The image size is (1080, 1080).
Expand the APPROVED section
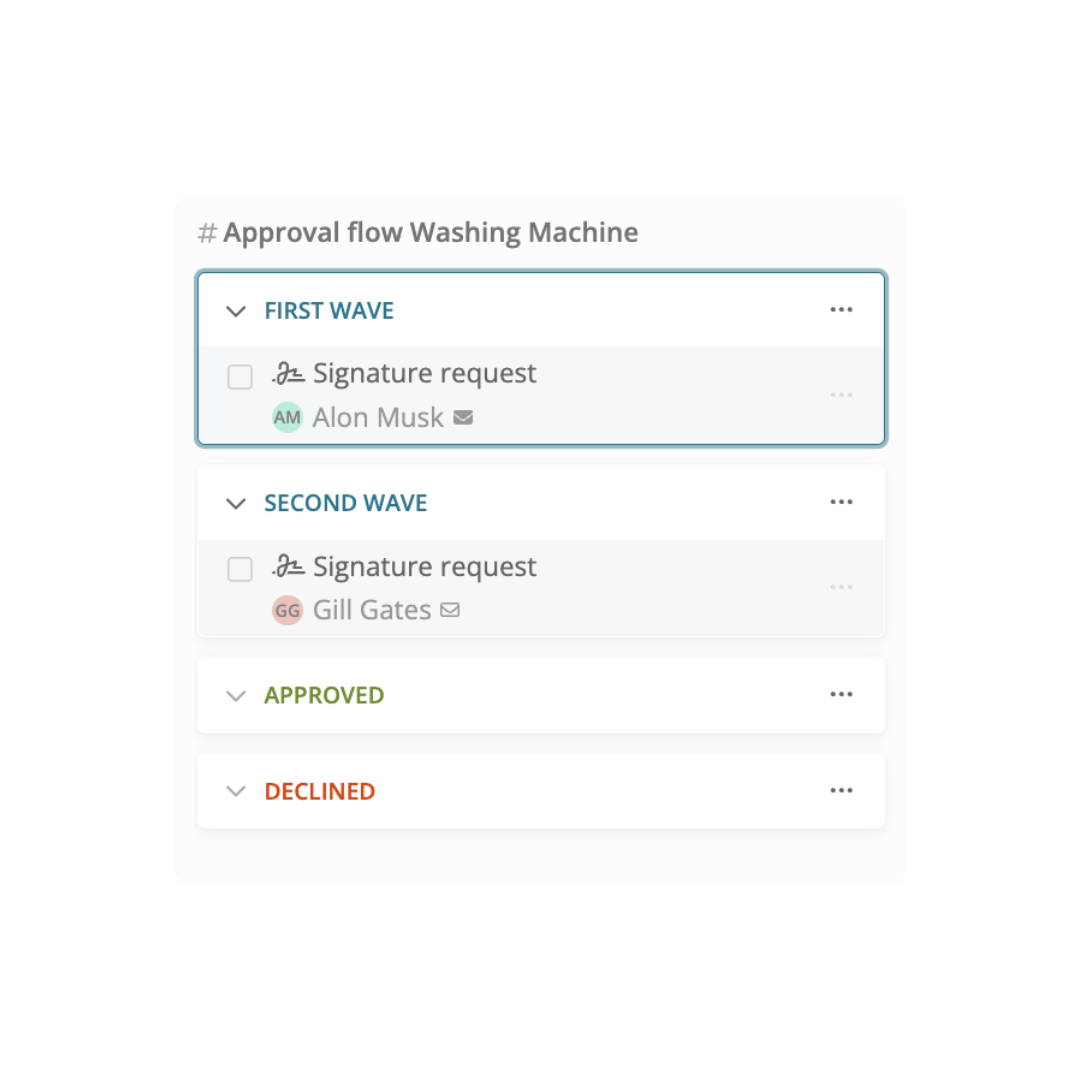[236, 695]
